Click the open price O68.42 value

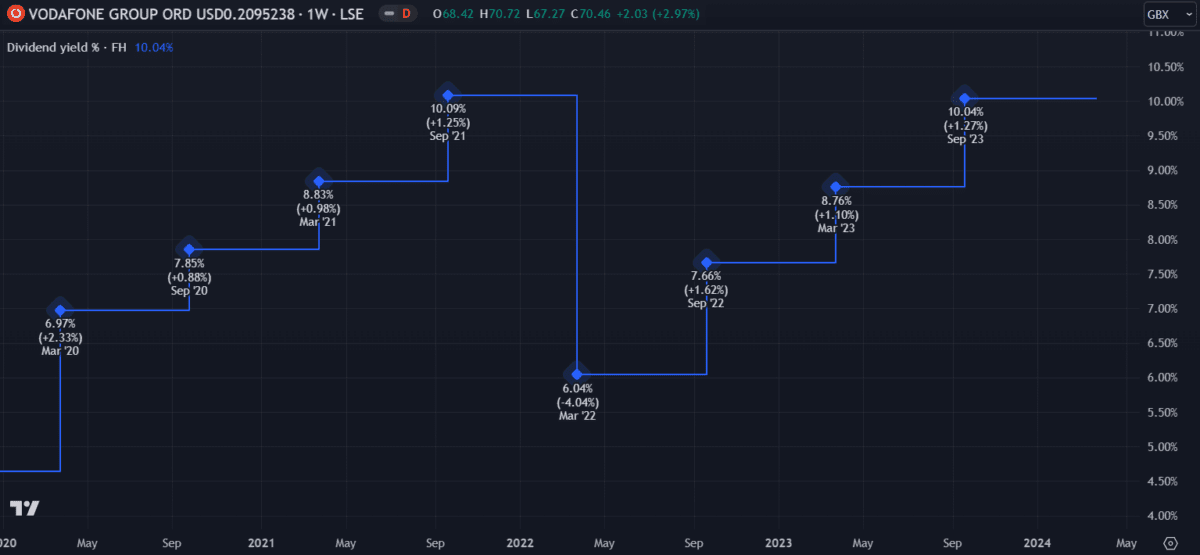pyautogui.click(x=452, y=14)
